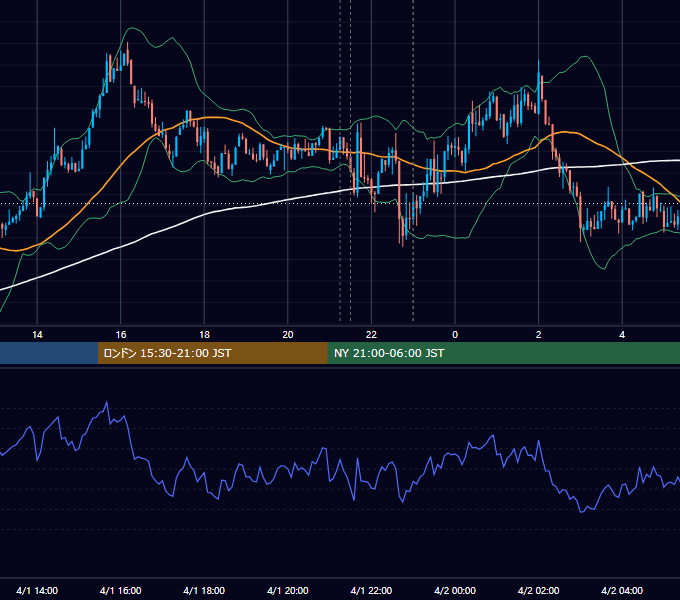Click the 4/2 04:00 date label

(622, 590)
